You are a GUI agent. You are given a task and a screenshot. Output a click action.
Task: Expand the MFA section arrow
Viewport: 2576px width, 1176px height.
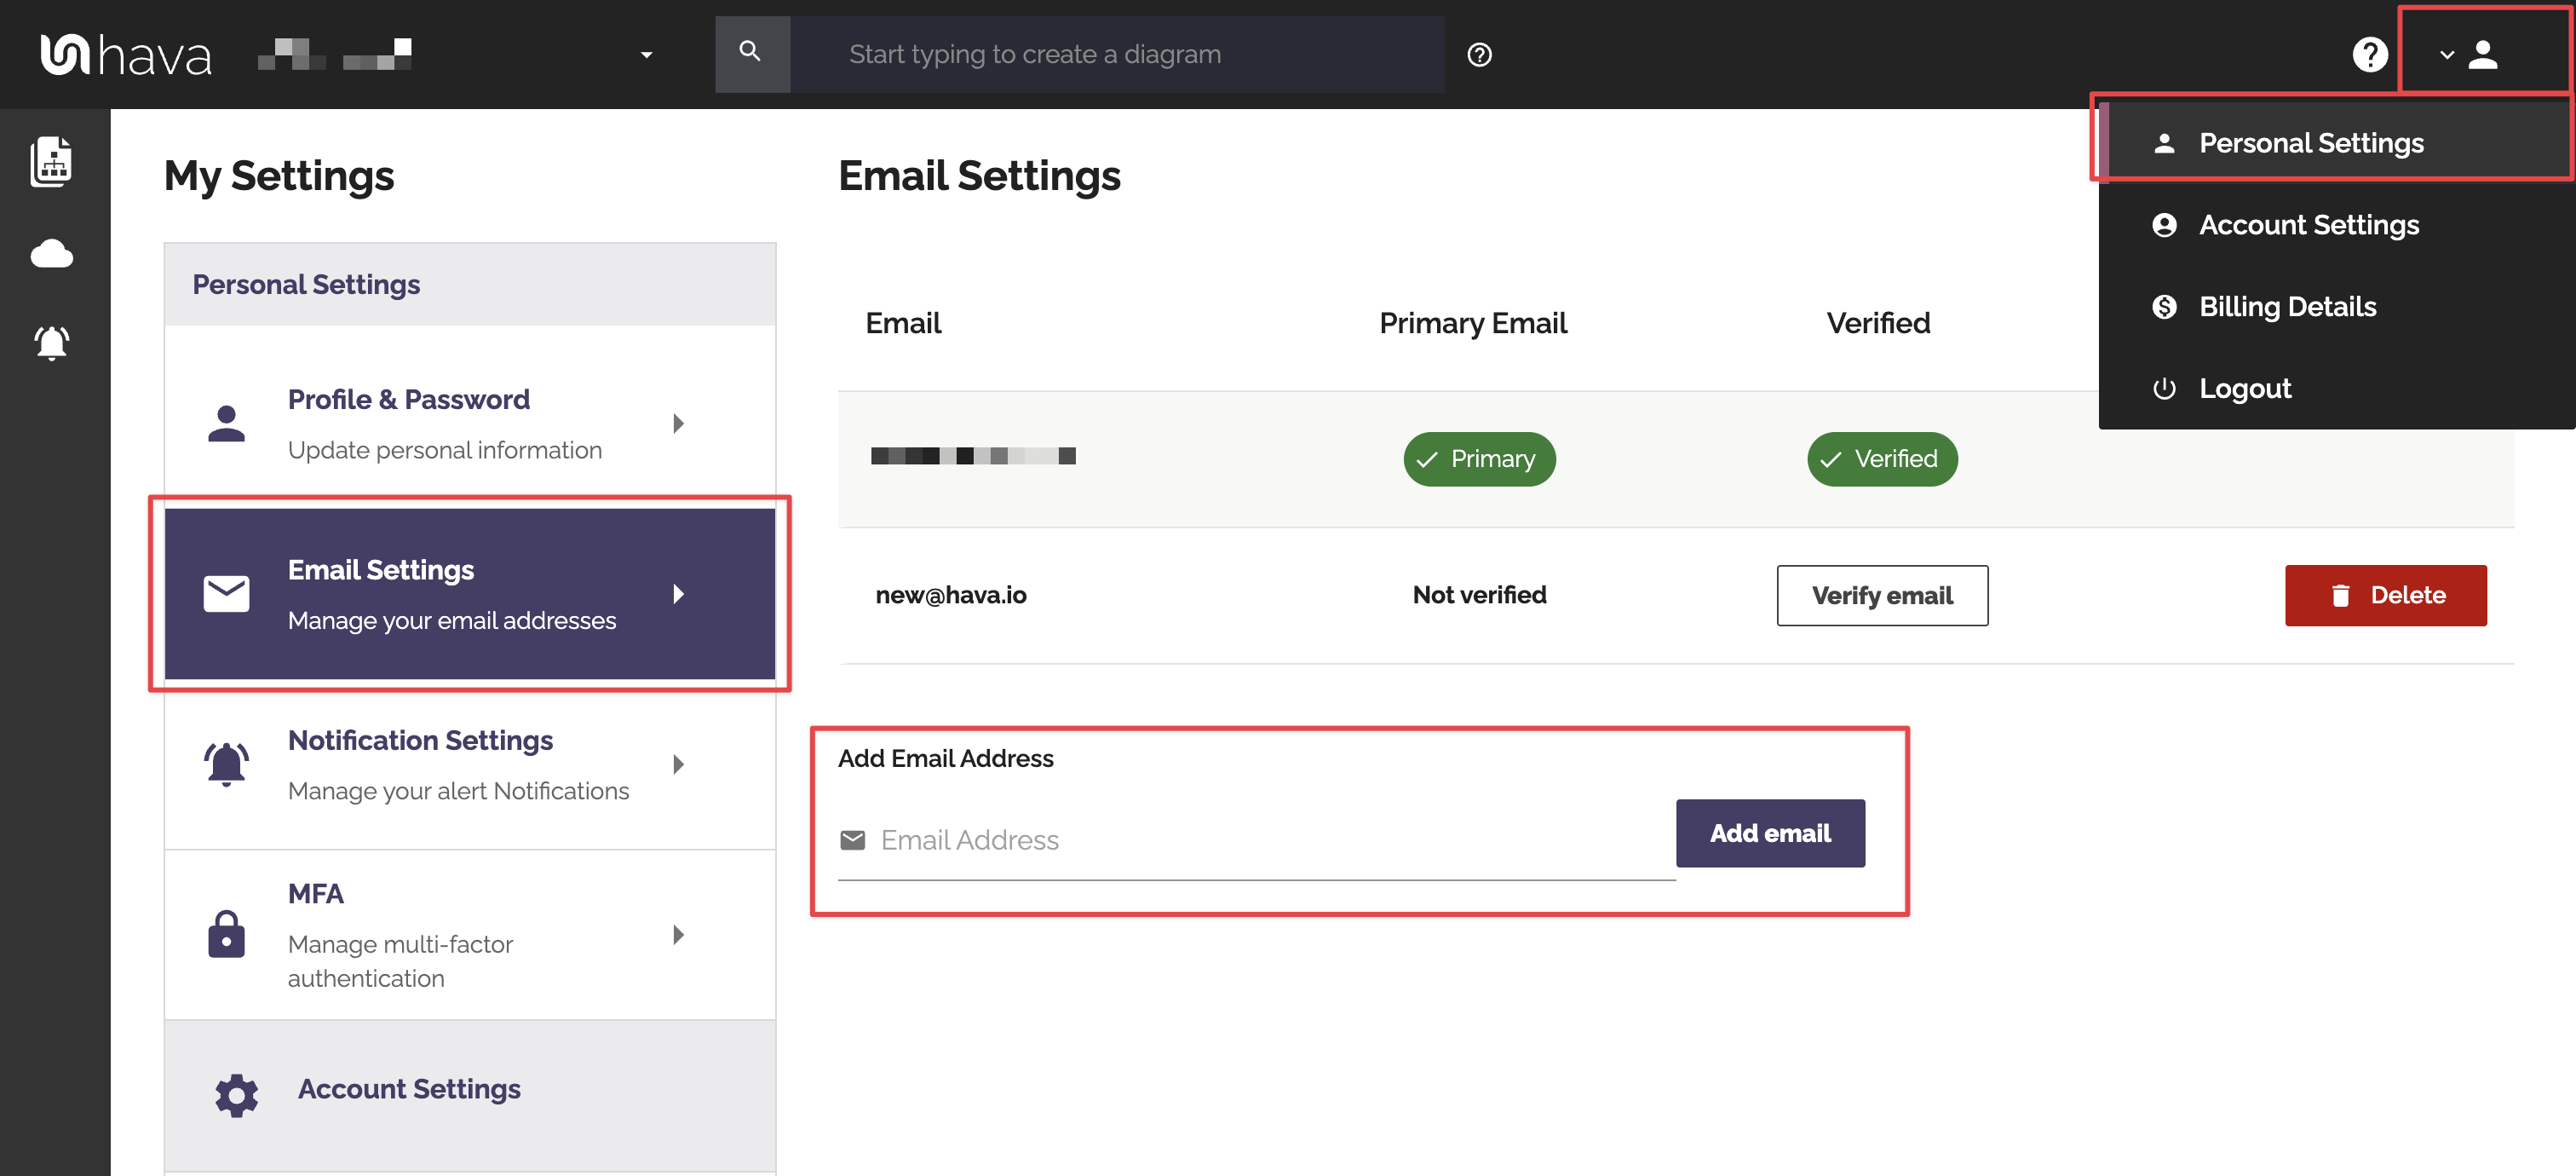[679, 935]
